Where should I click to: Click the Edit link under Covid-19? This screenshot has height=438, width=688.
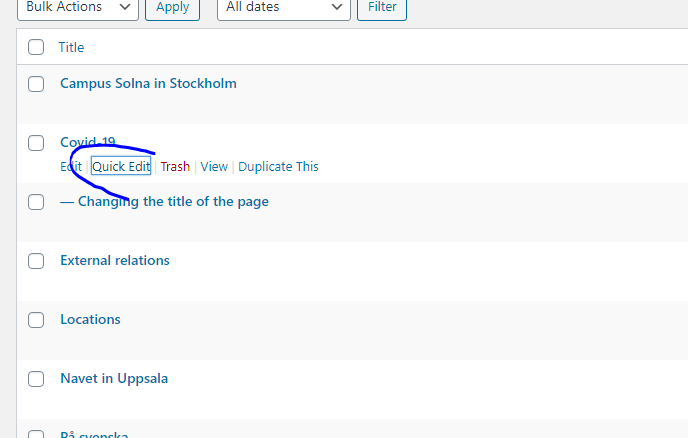pyautogui.click(x=70, y=166)
